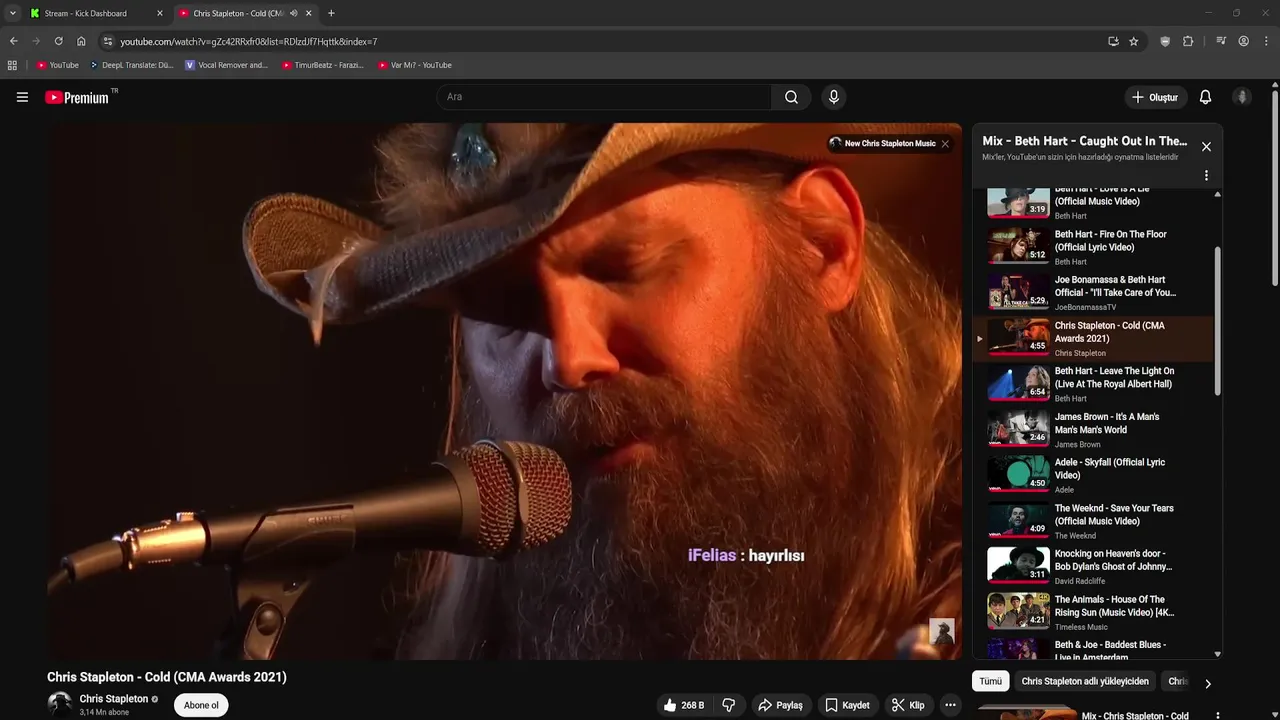Like the video (268 B thumbs up)
This screenshot has width=1280, height=720.
(x=684, y=705)
